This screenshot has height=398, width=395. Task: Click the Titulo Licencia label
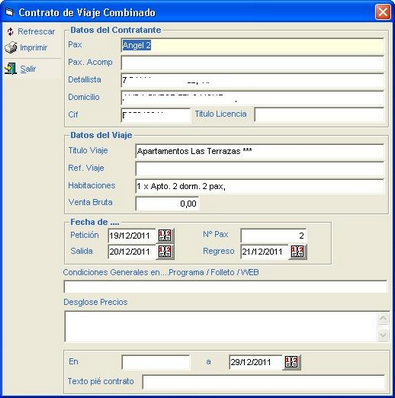221,114
